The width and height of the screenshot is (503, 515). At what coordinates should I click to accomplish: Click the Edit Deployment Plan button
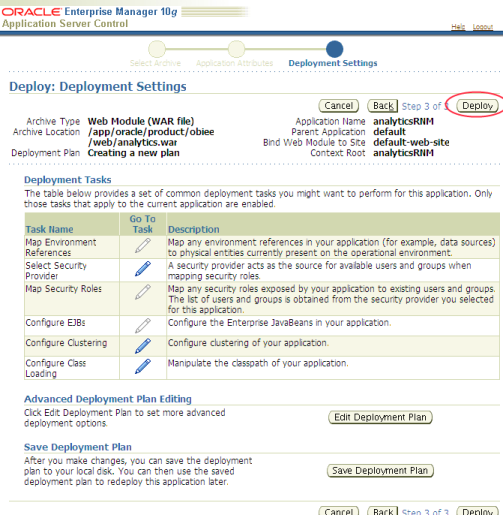pyautogui.click(x=380, y=417)
